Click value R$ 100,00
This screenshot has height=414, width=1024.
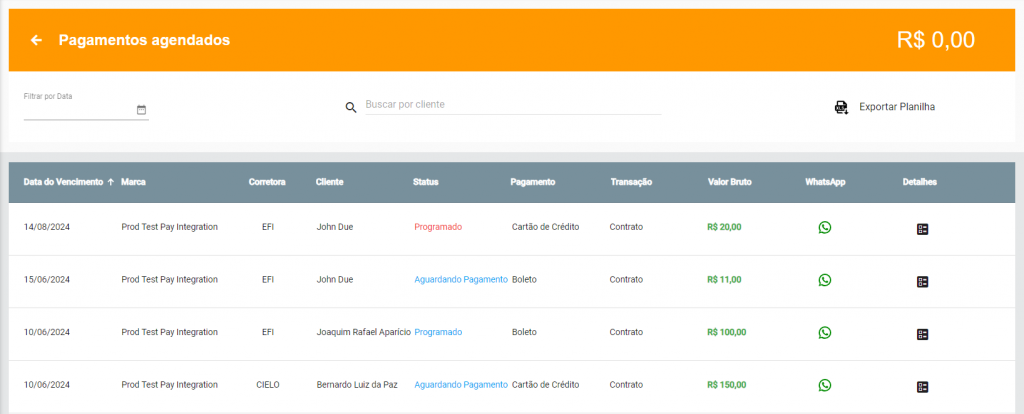pos(726,332)
